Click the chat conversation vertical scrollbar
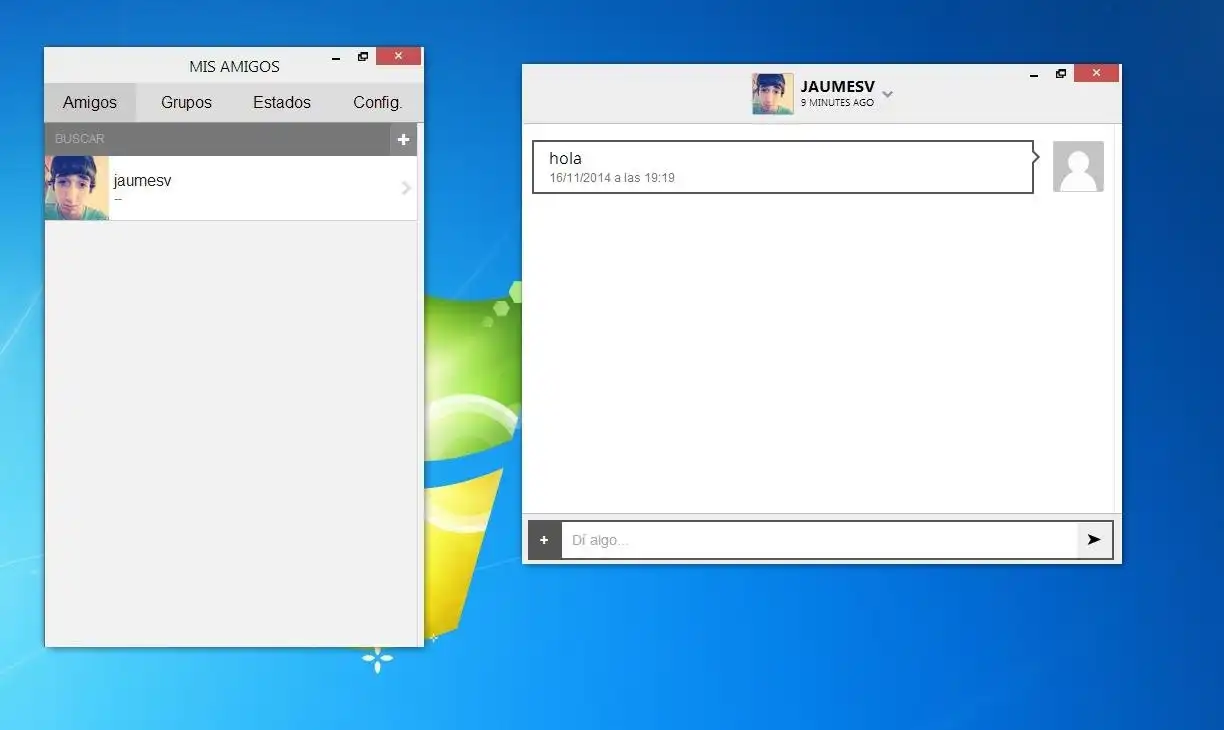Viewport: 1224px width, 730px height. [1118, 319]
